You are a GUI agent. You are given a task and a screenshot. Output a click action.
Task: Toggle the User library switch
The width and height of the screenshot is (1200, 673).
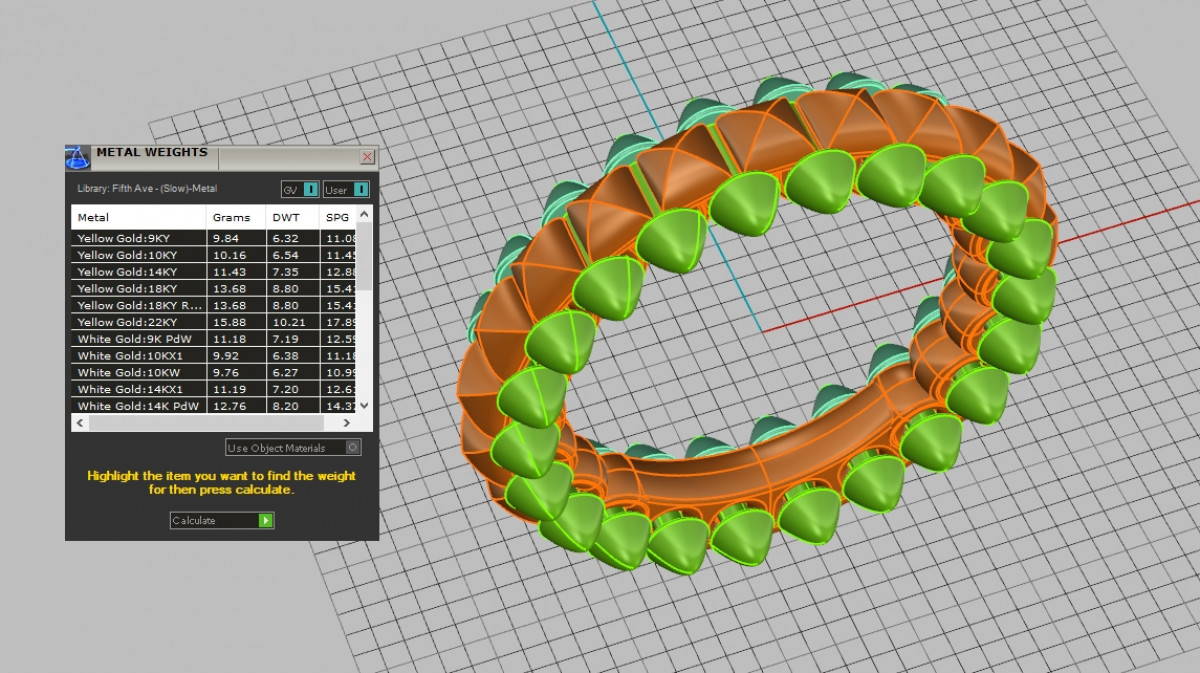pos(361,189)
